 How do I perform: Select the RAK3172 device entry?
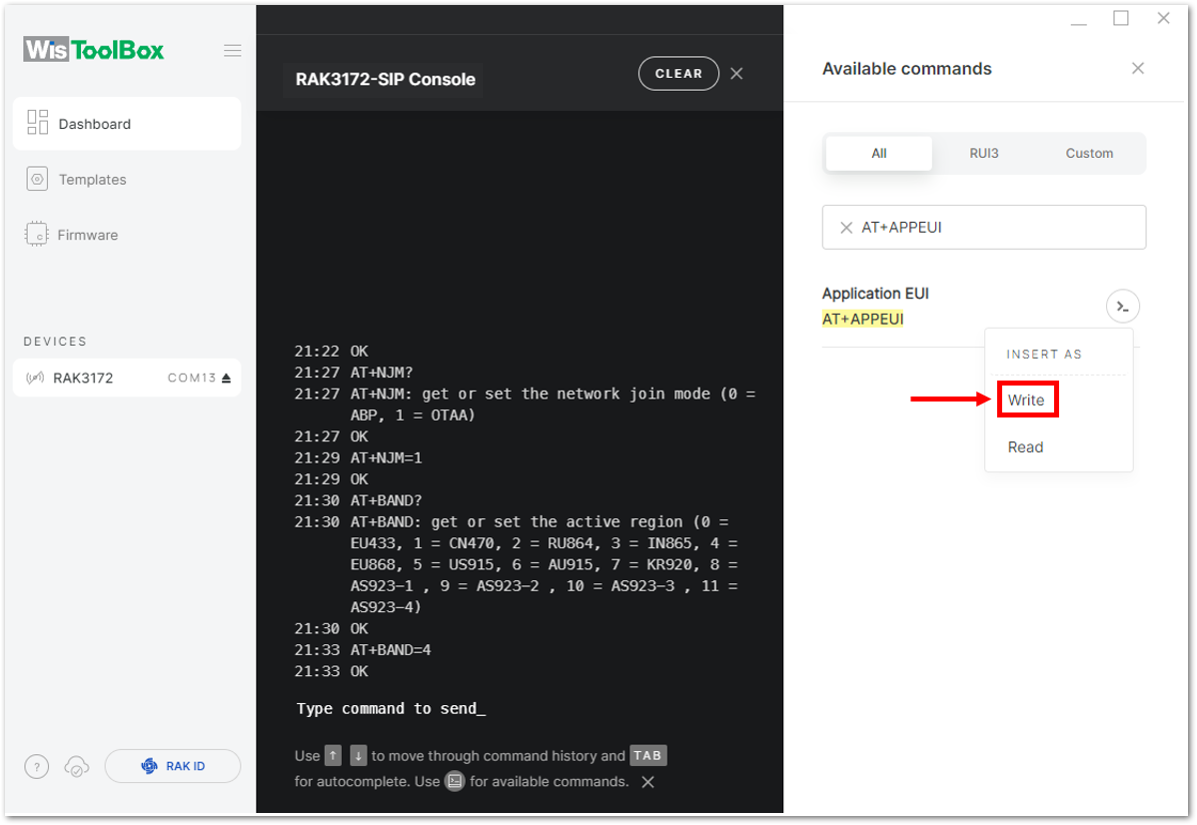pyautogui.click(x=127, y=378)
